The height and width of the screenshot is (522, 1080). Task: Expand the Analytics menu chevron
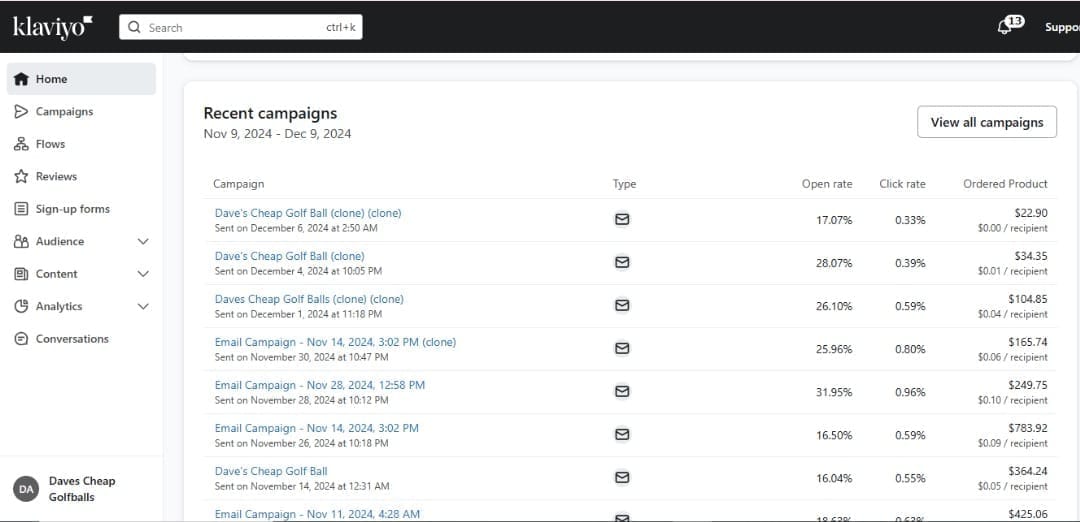tap(143, 306)
